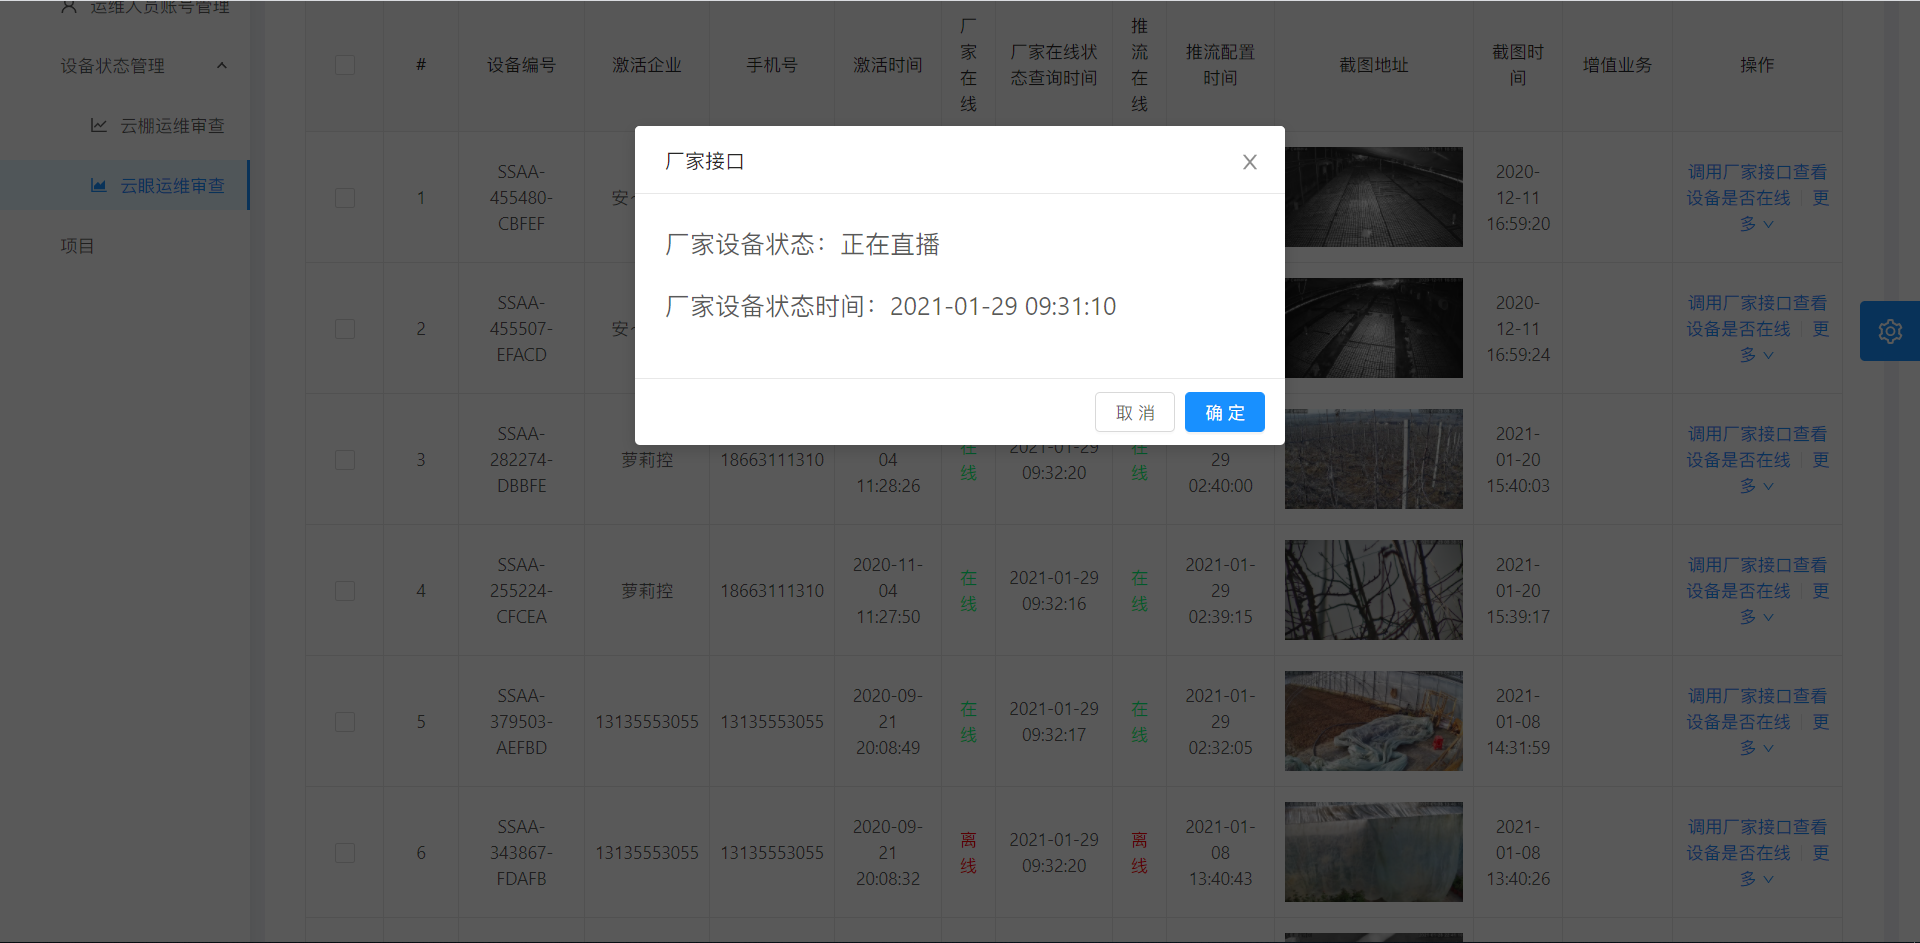
Task: Open screenshot thumbnail for SSAA-379503-AEFBD
Action: tap(1373, 721)
